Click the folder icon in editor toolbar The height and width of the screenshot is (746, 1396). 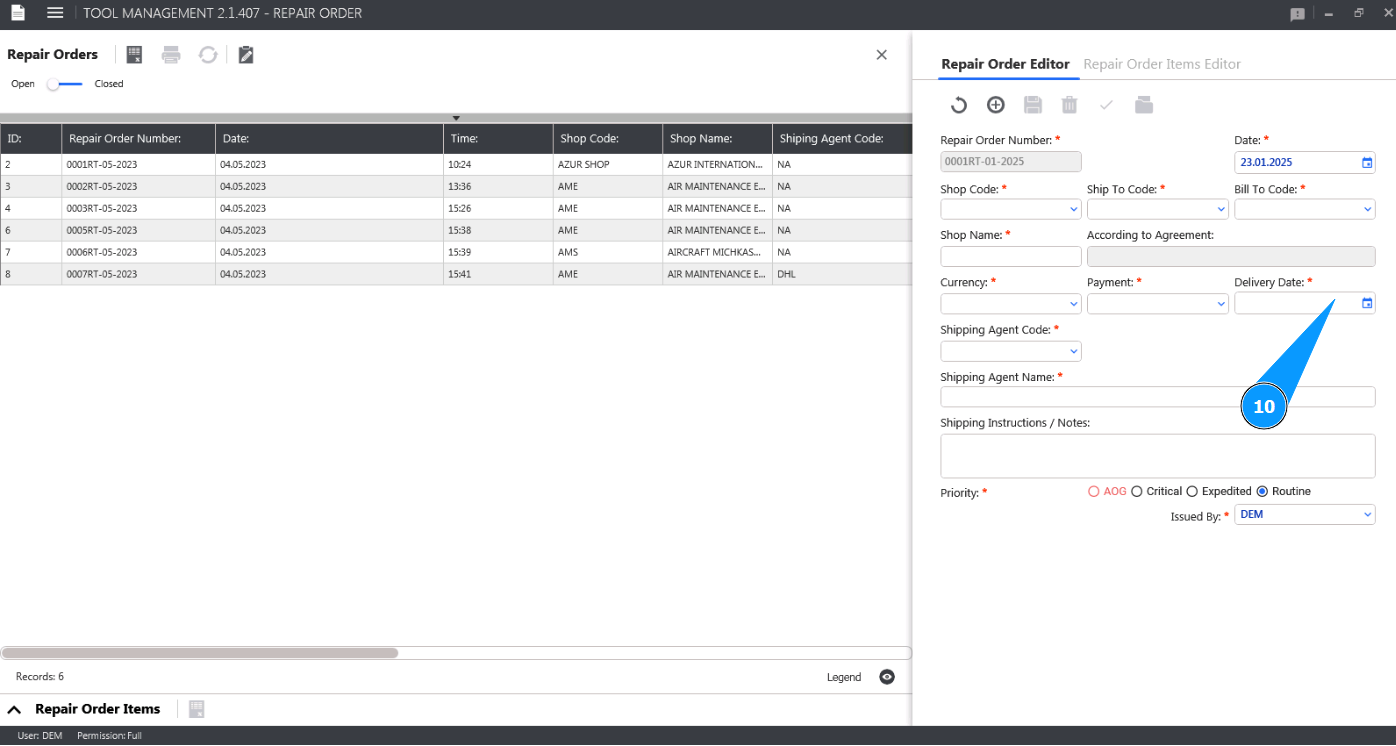click(1144, 105)
